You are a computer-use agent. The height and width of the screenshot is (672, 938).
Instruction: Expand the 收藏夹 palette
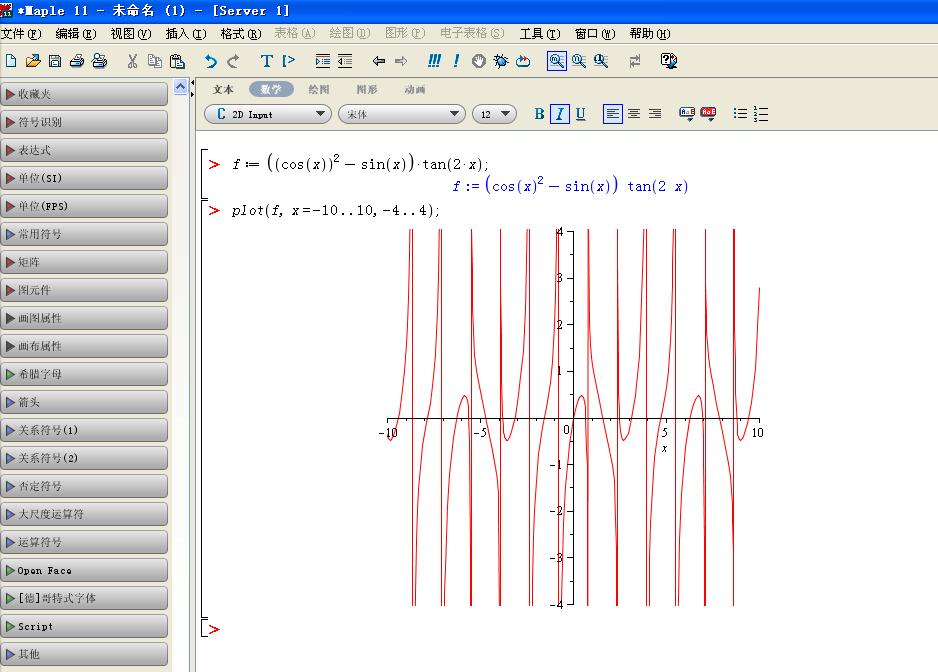pyautogui.click(x=84, y=94)
